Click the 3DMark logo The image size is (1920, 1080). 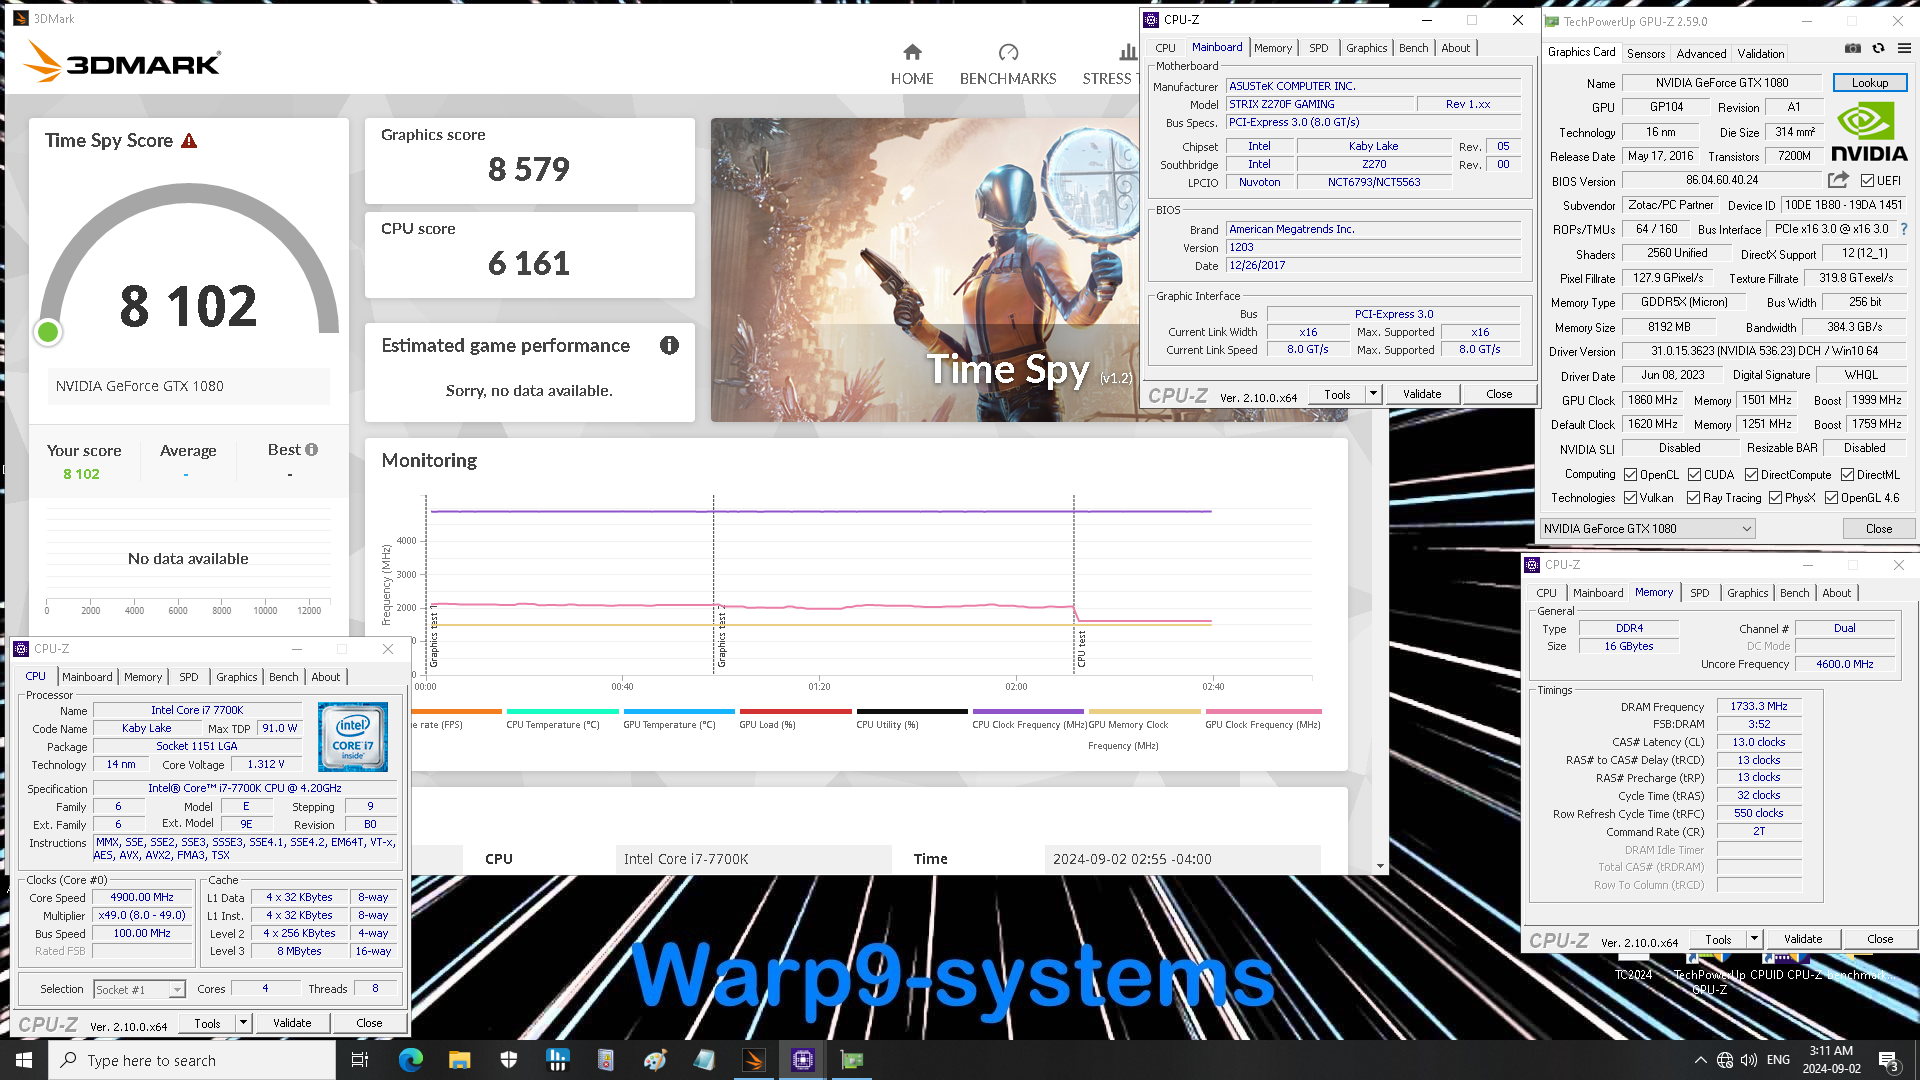(x=122, y=62)
